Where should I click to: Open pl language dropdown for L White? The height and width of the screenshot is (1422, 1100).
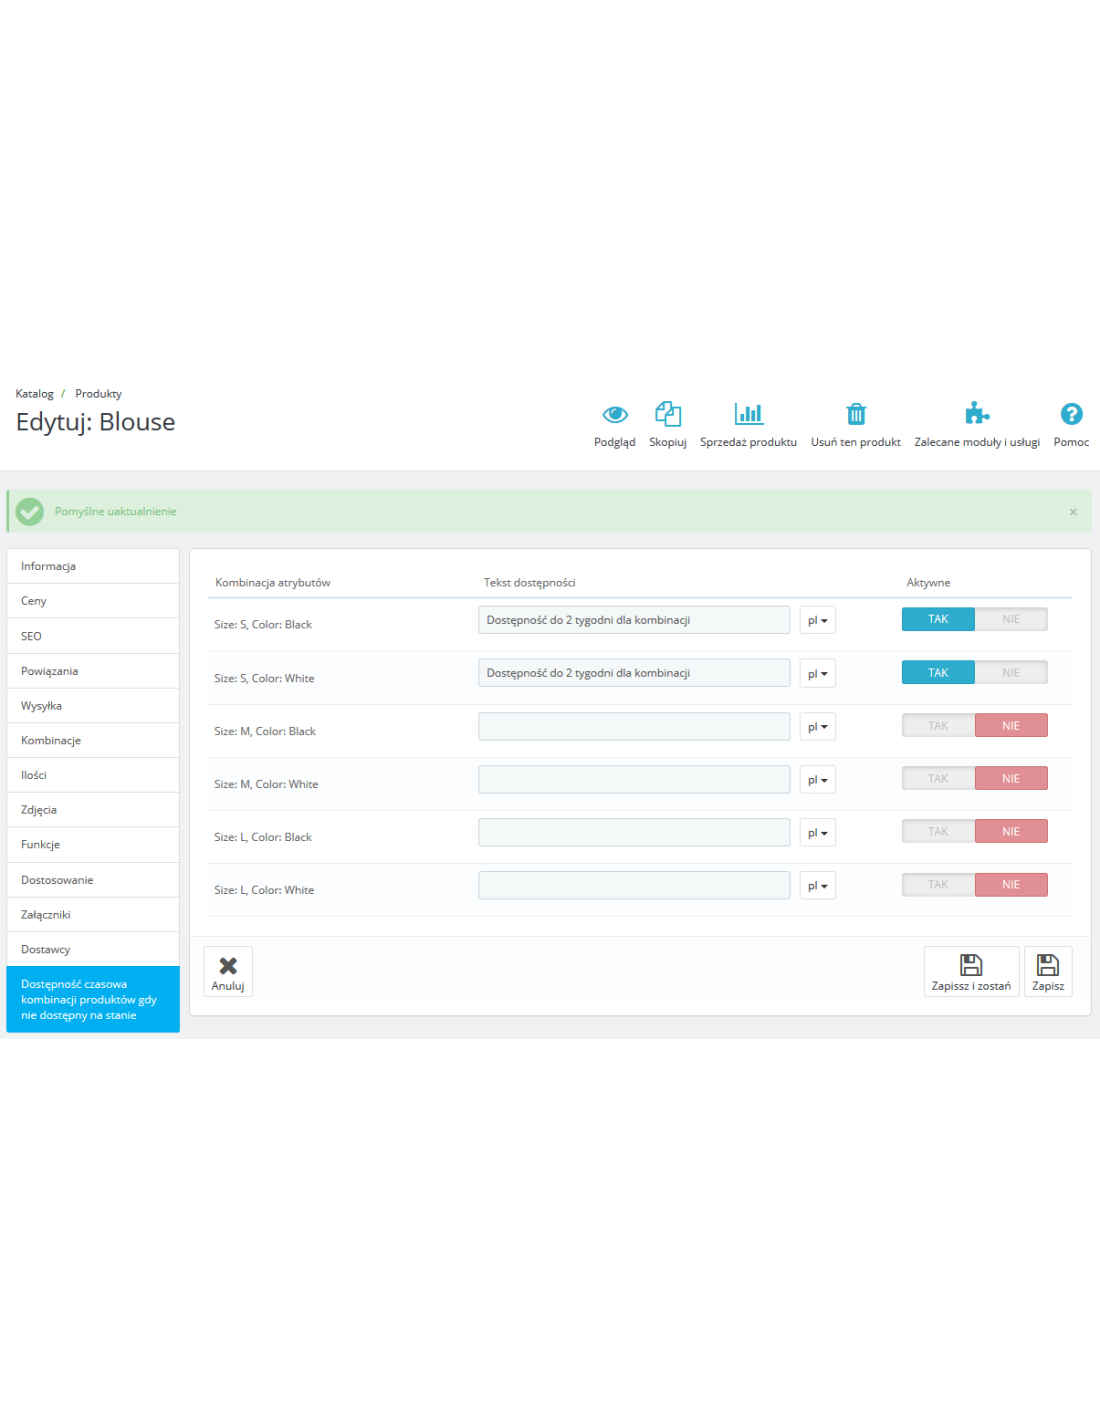click(x=817, y=886)
